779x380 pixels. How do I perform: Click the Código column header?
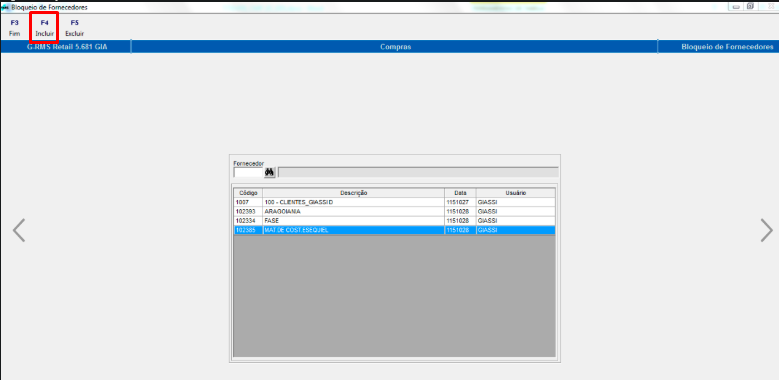[x=248, y=193]
